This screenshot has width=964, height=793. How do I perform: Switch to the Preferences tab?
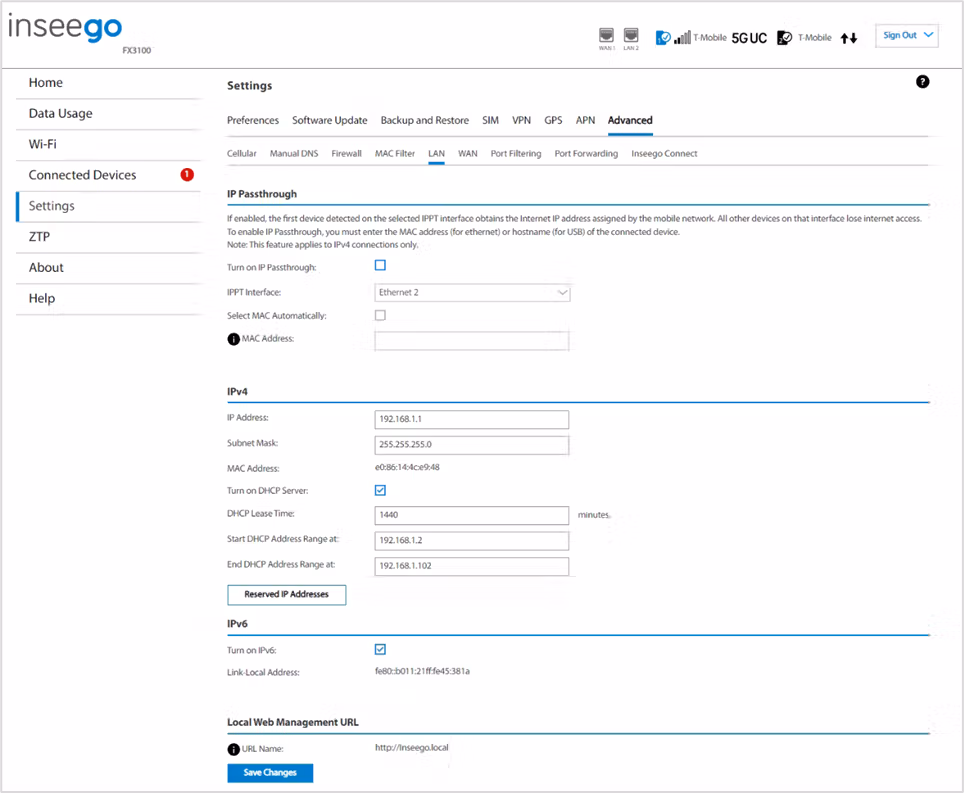253,120
